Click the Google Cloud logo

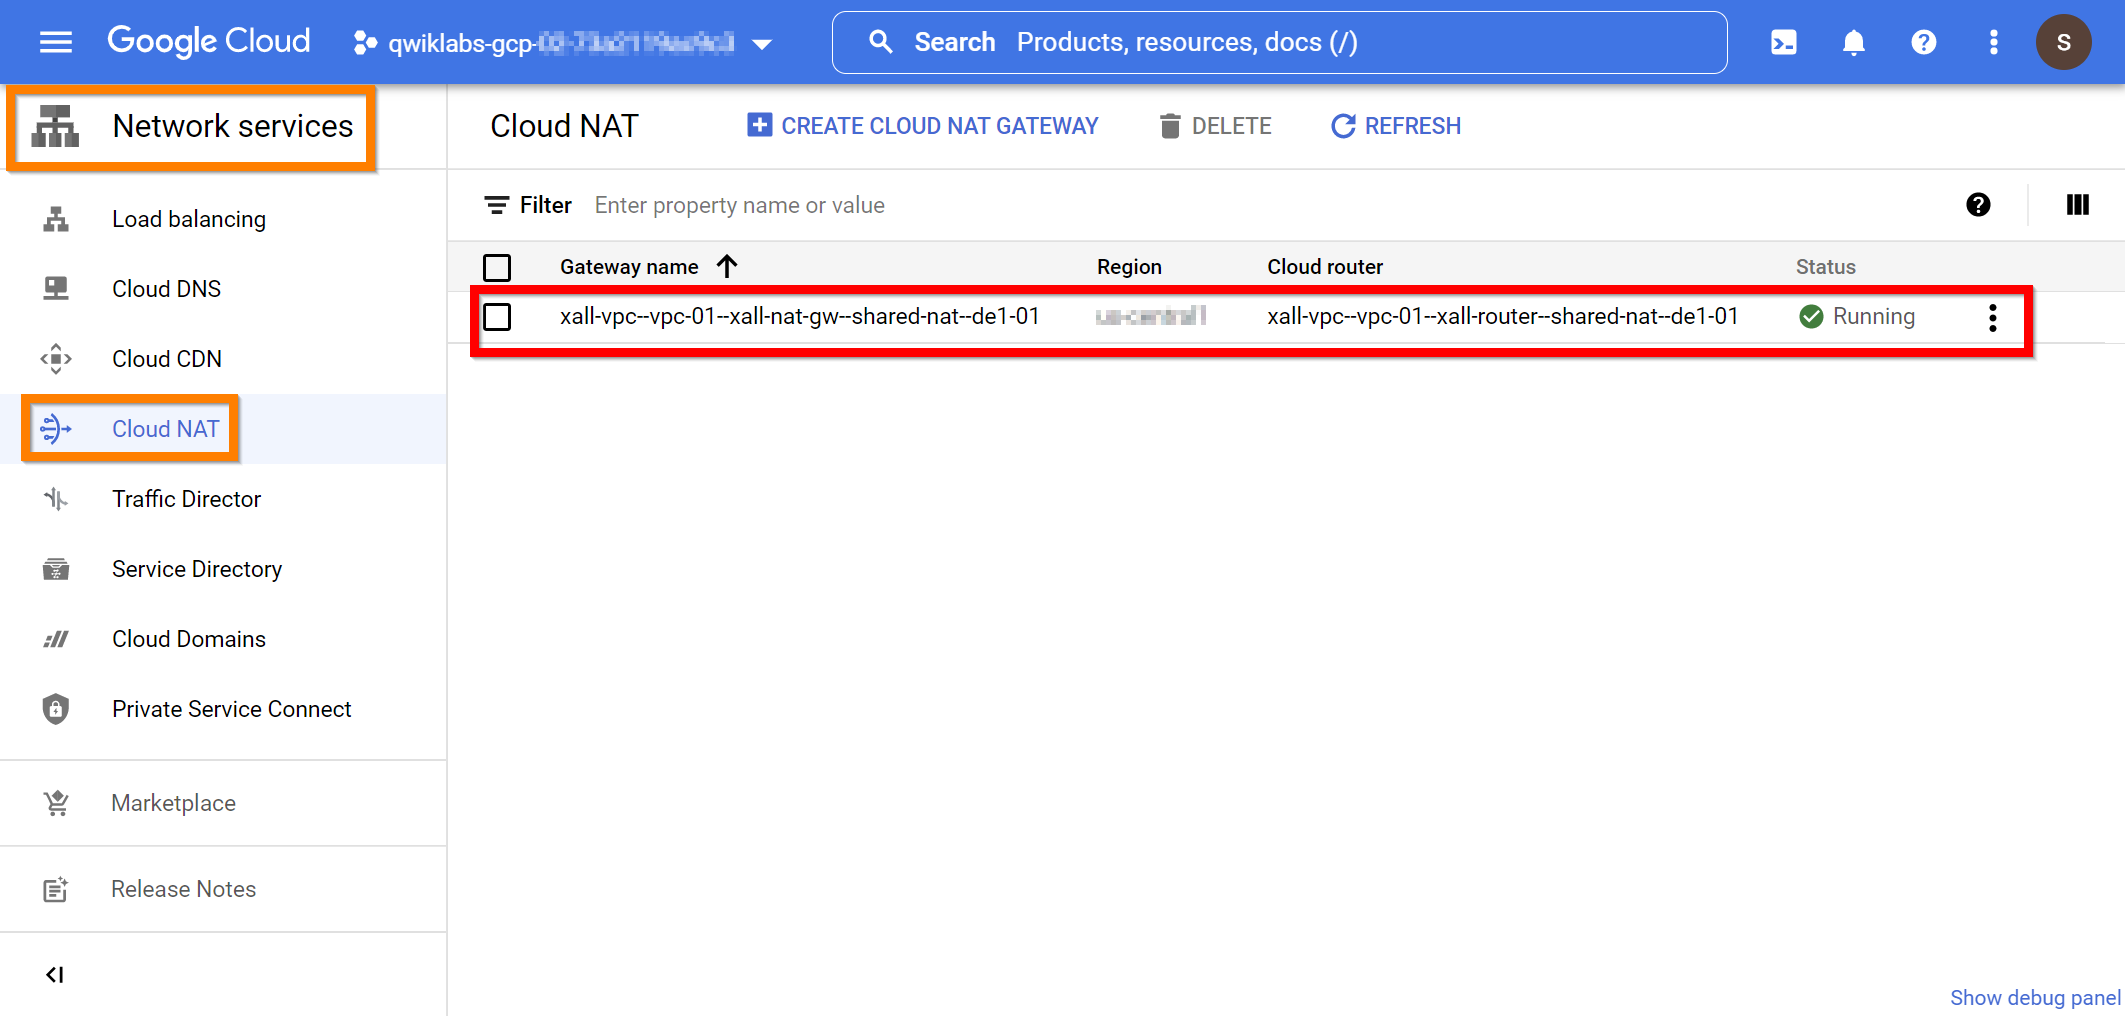point(209,41)
